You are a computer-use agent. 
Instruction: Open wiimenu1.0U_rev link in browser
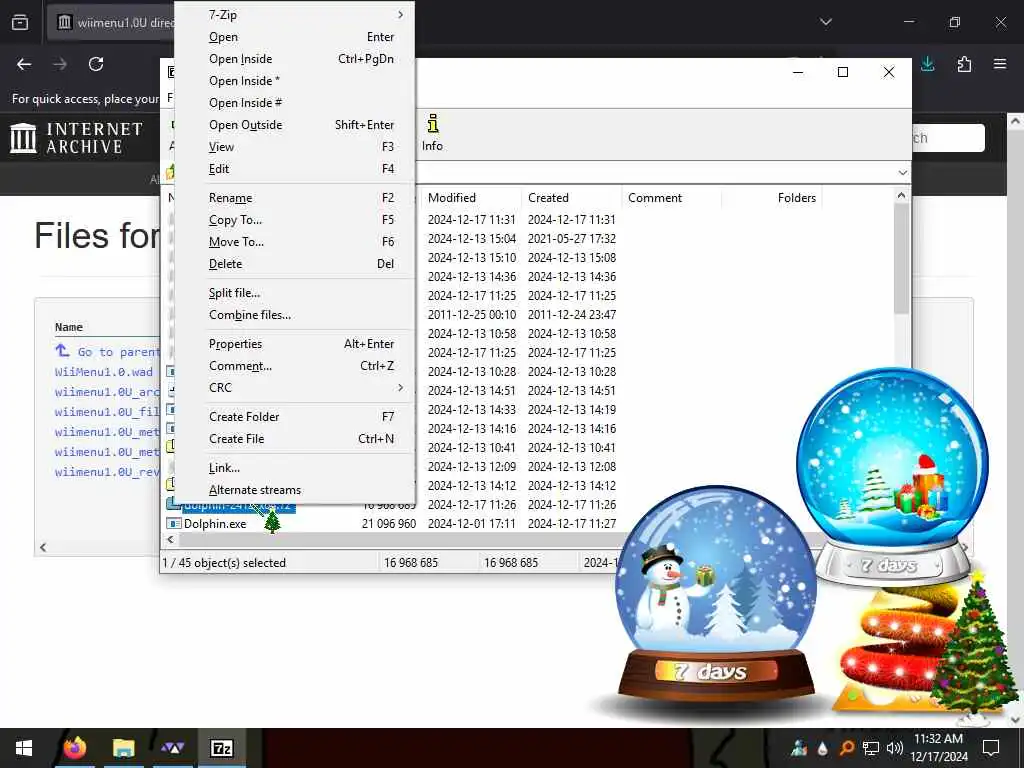click(107, 472)
